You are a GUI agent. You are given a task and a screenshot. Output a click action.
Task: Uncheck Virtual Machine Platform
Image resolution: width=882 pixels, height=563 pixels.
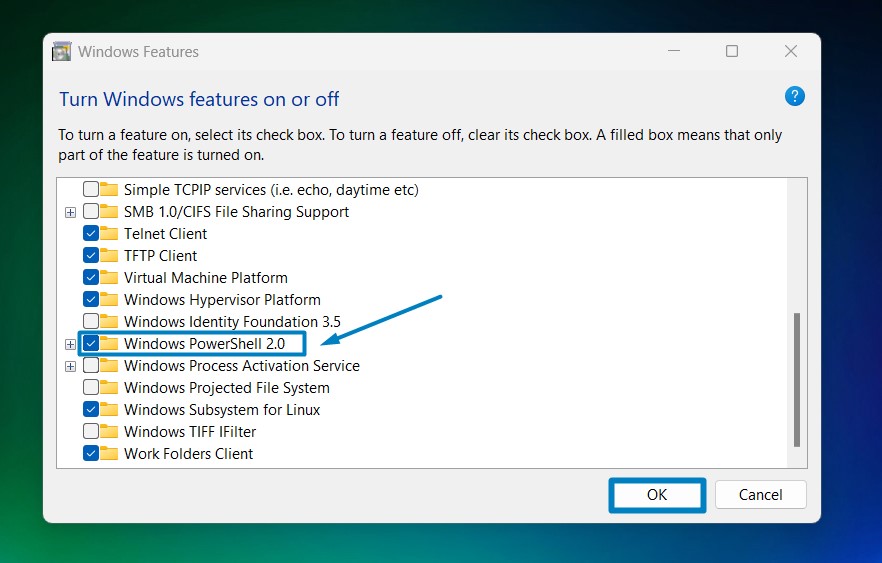(x=91, y=277)
